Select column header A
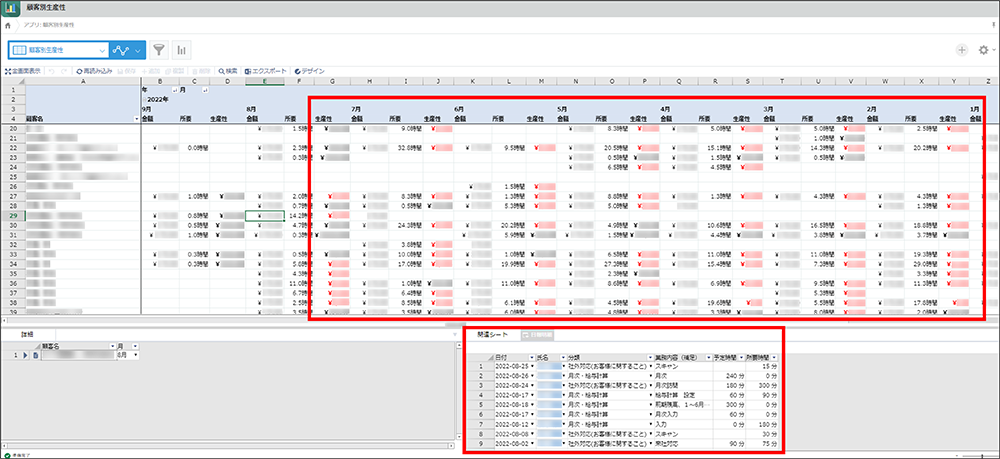 click(x=83, y=81)
